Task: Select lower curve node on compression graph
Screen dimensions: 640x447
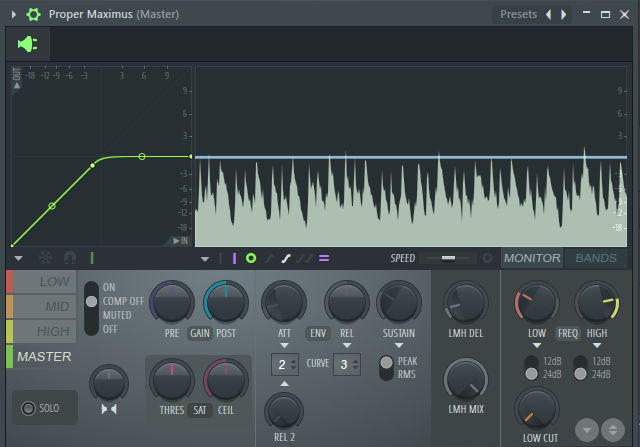Action: point(52,206)
